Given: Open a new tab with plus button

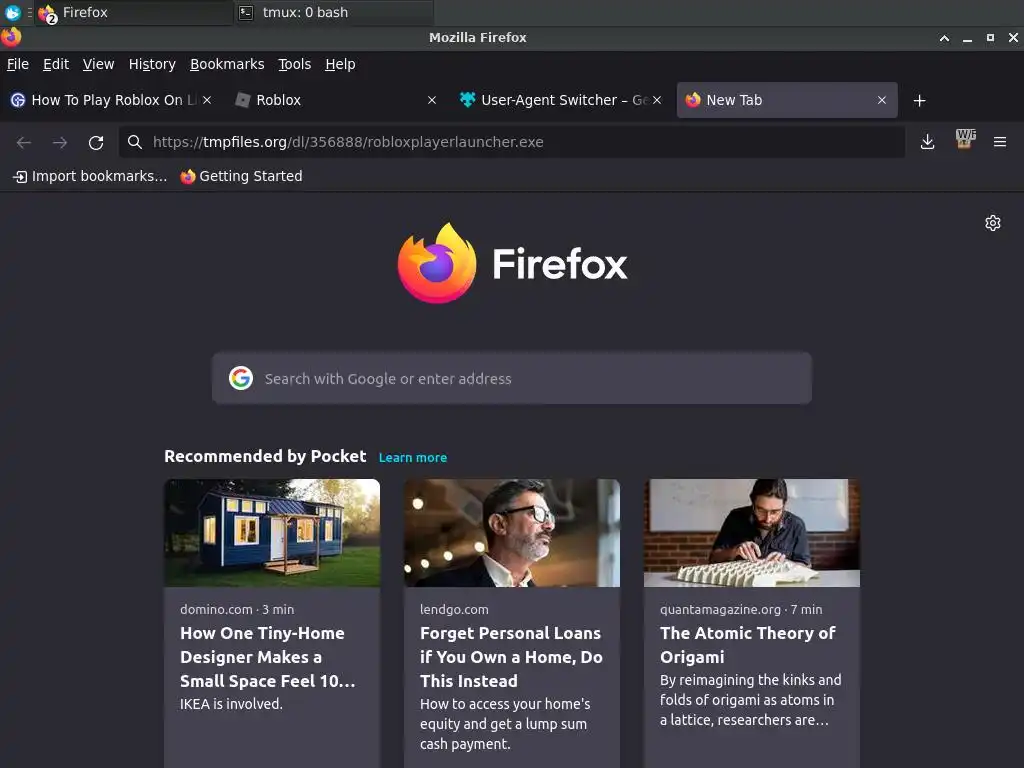Looking at the screenshot, I should point(919,101).
